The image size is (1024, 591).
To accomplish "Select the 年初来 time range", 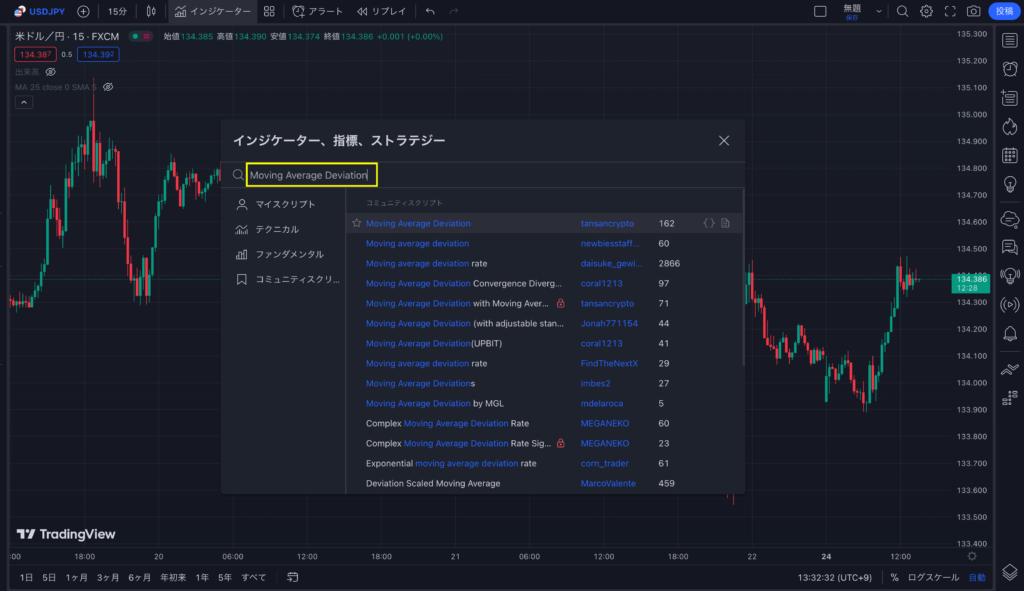I will click(173, 577).
